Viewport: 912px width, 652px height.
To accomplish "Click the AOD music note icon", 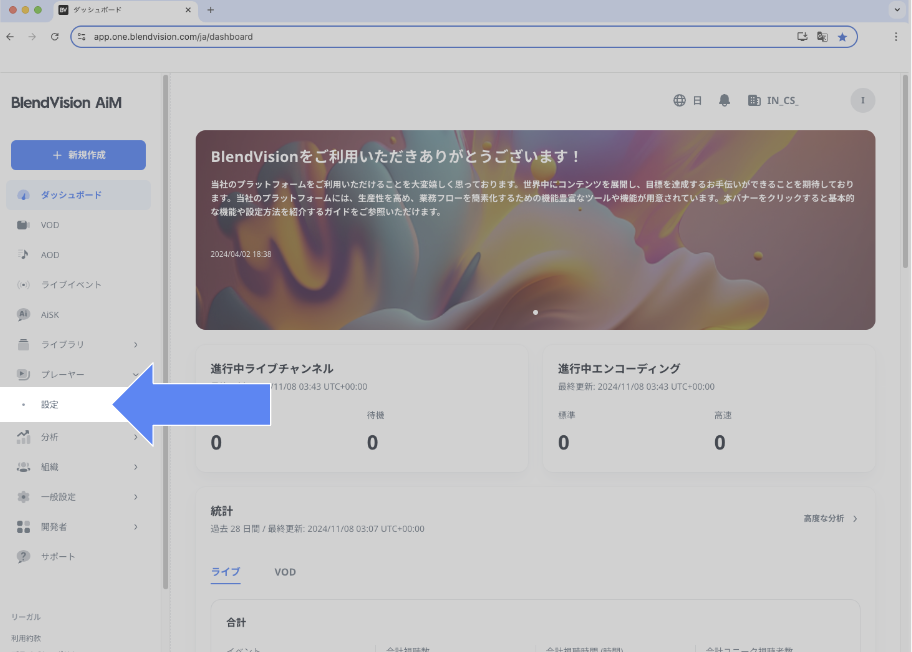I will pyautogui.click(x=23, y=255).
